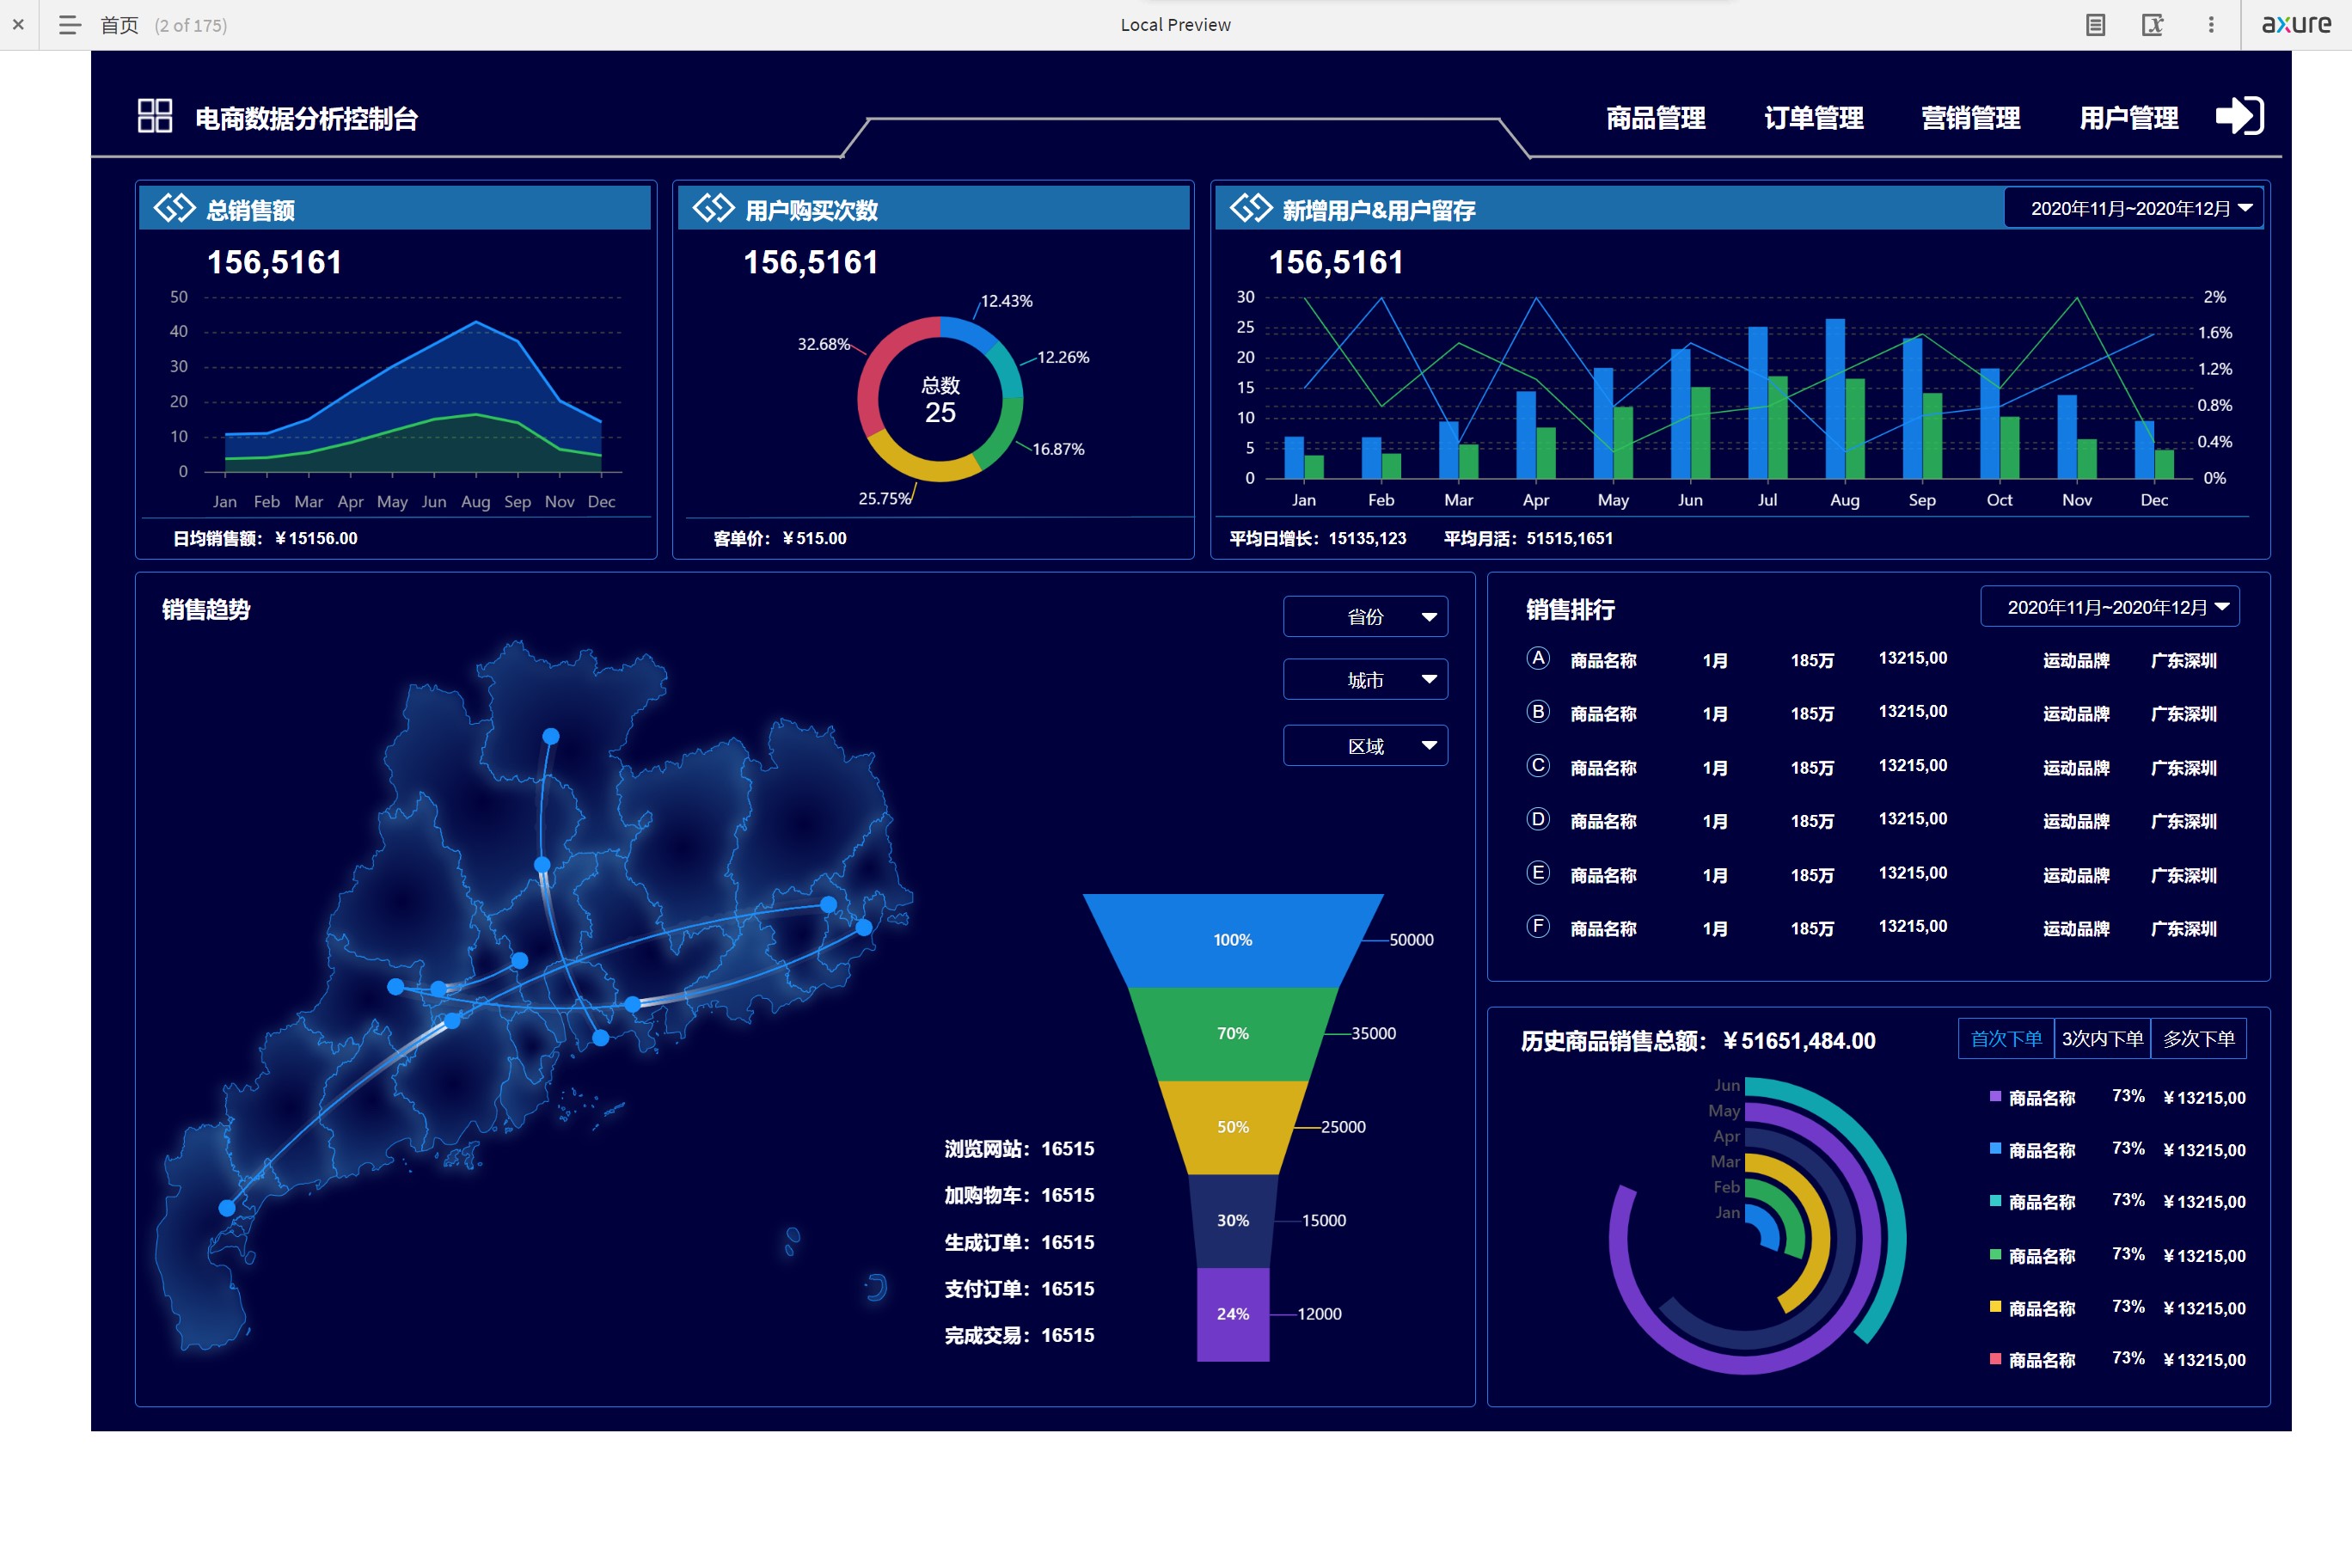Open the page notes icon

coord(2096,25)
